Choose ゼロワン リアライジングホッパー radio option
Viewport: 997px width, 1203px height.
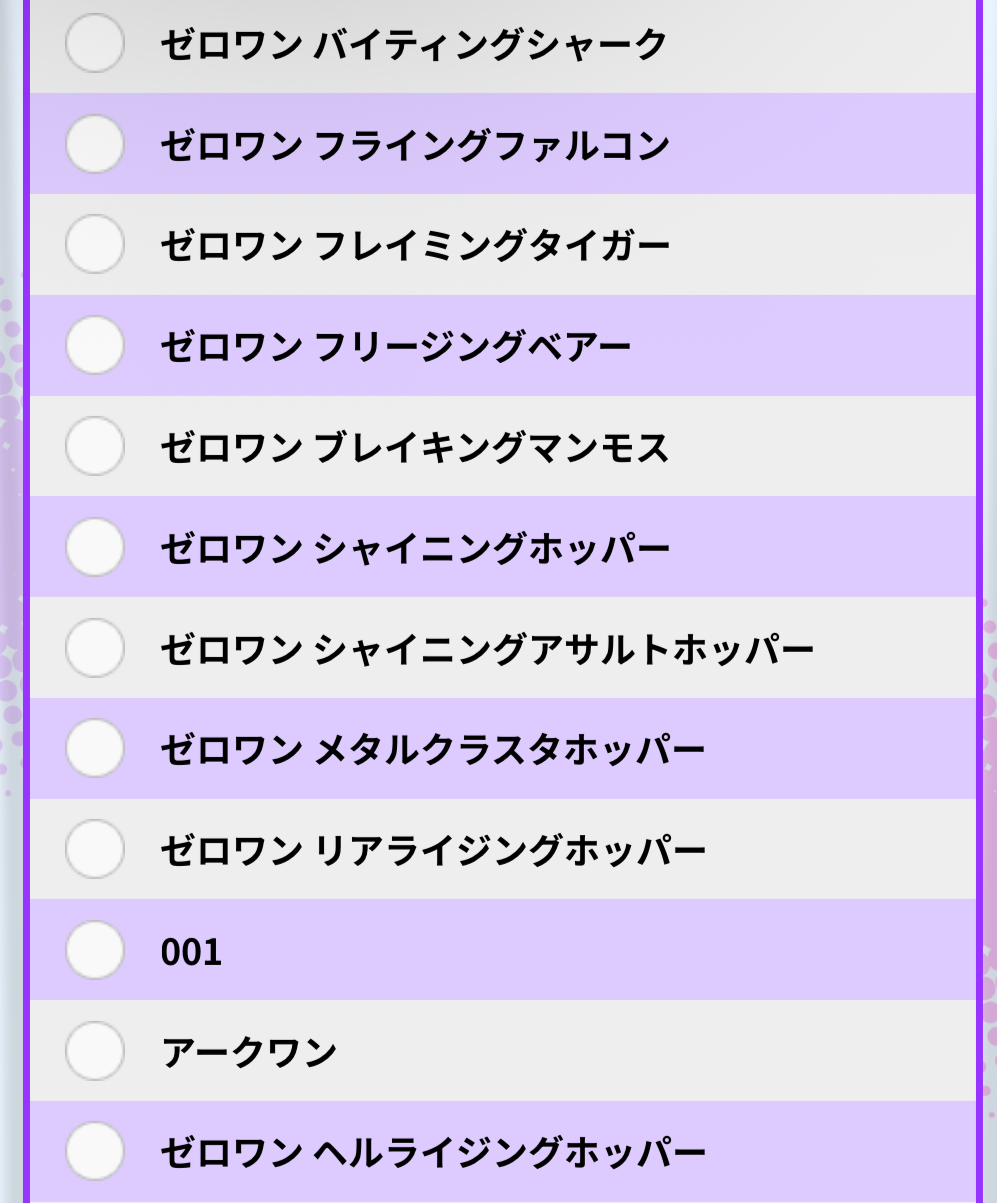(x=95, y=849)
